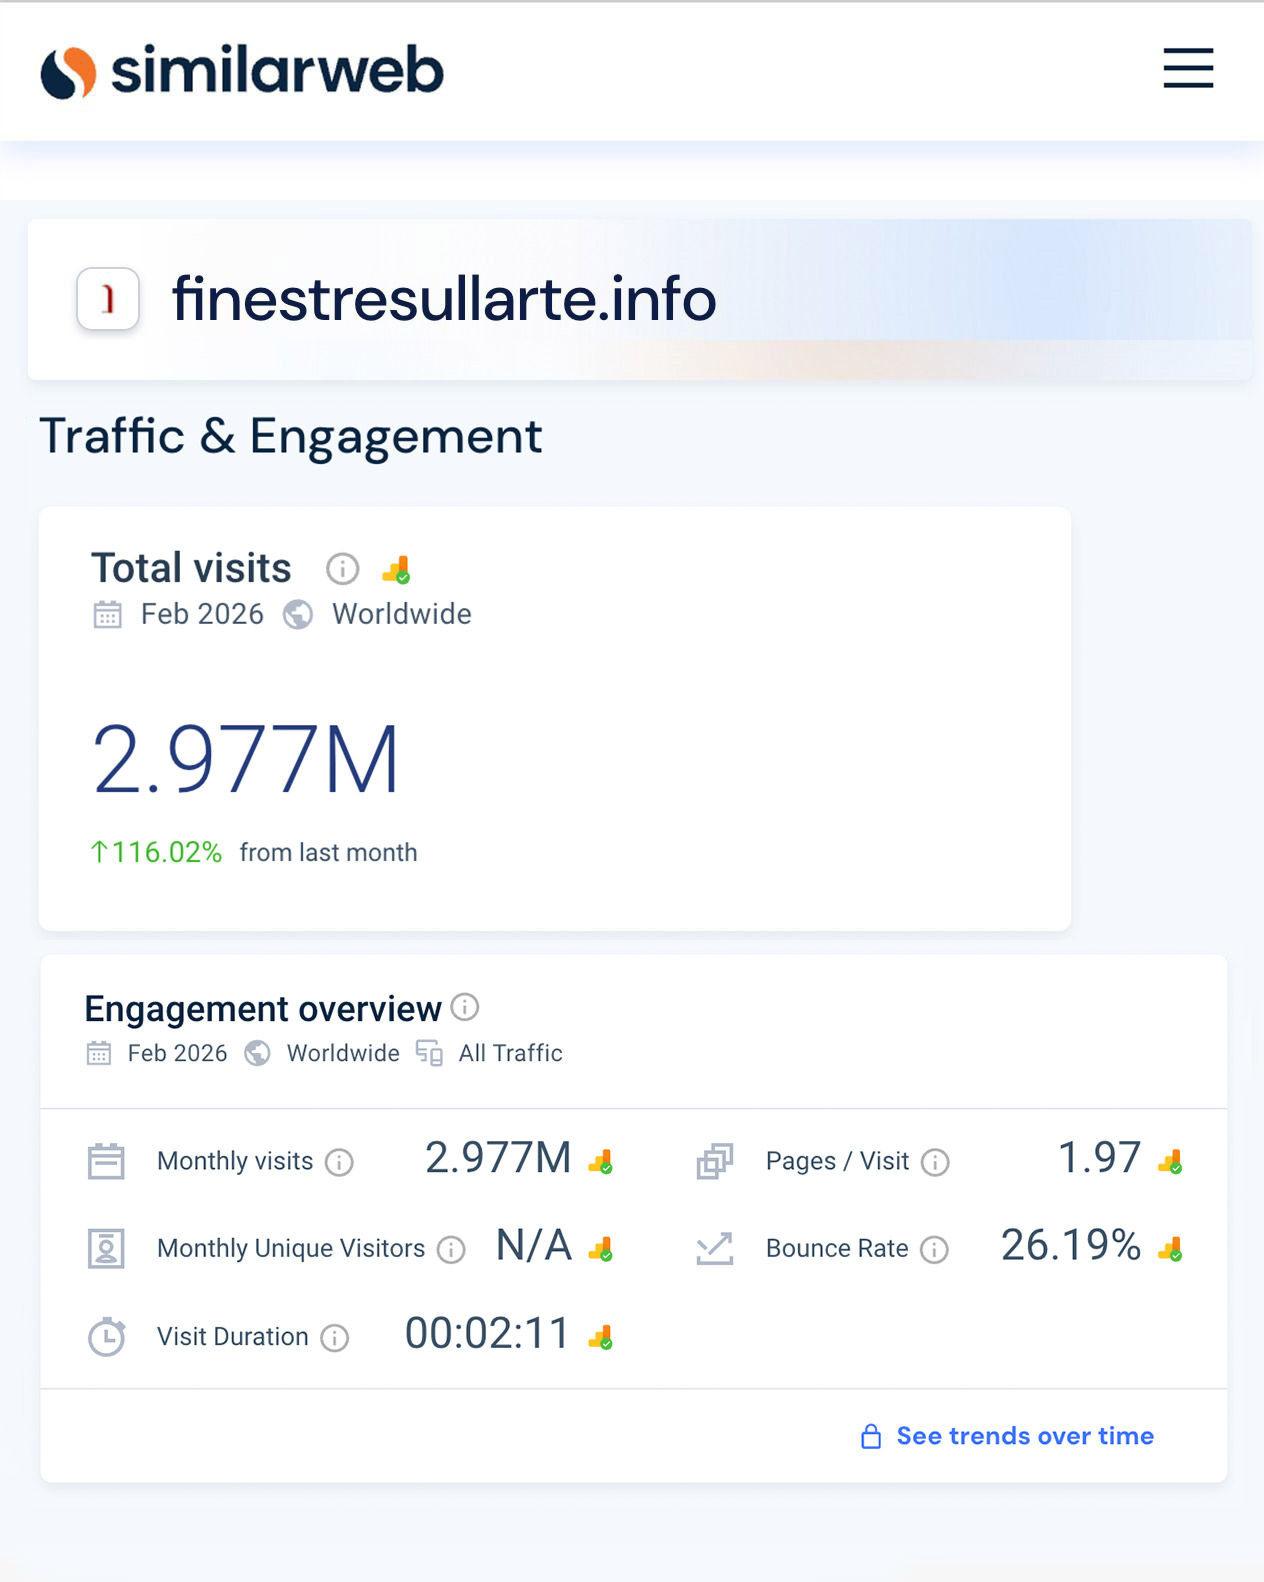Click the info icon beside Monthly Unique Visitors
The width and height of the screenshot is (1264, 1582).
(x=452, y=1250)
